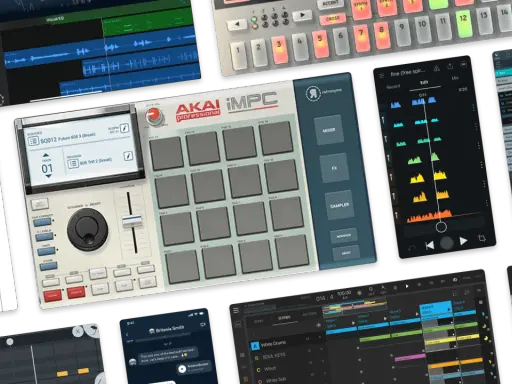Open options dots for the top blue track
Screen dimensions: 512x384
[473, 107]
